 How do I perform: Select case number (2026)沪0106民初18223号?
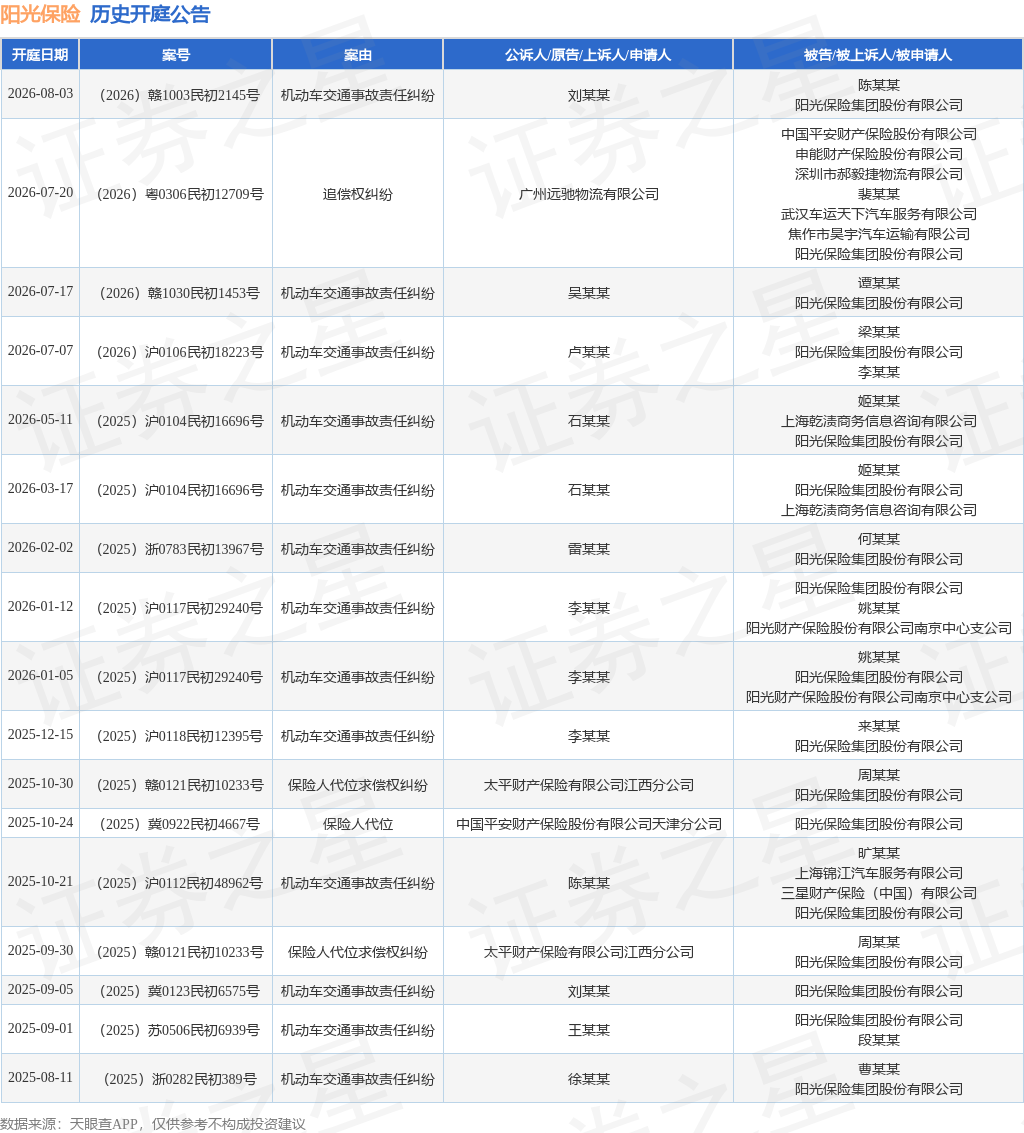point(179,352)
